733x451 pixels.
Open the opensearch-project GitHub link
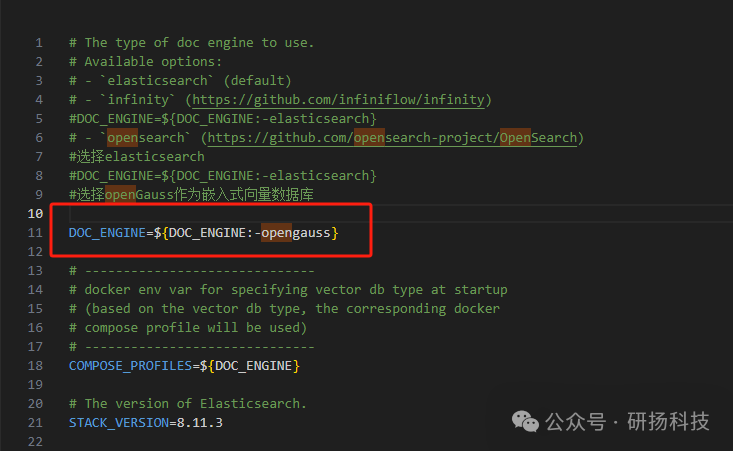pyautogui.click(x=392, y=138)
